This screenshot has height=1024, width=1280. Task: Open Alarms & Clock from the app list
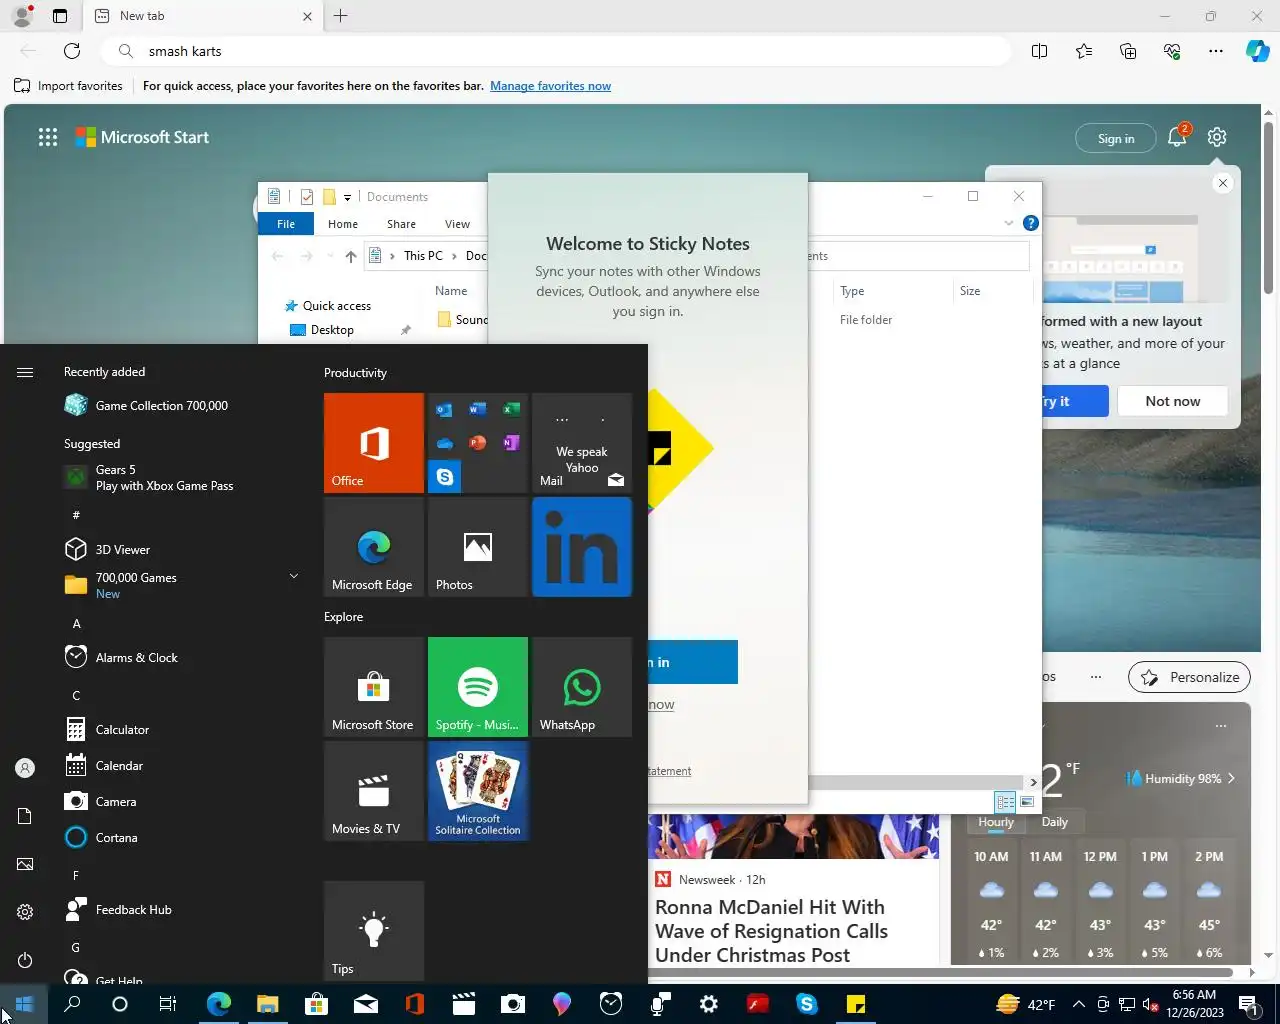(180, 657)
